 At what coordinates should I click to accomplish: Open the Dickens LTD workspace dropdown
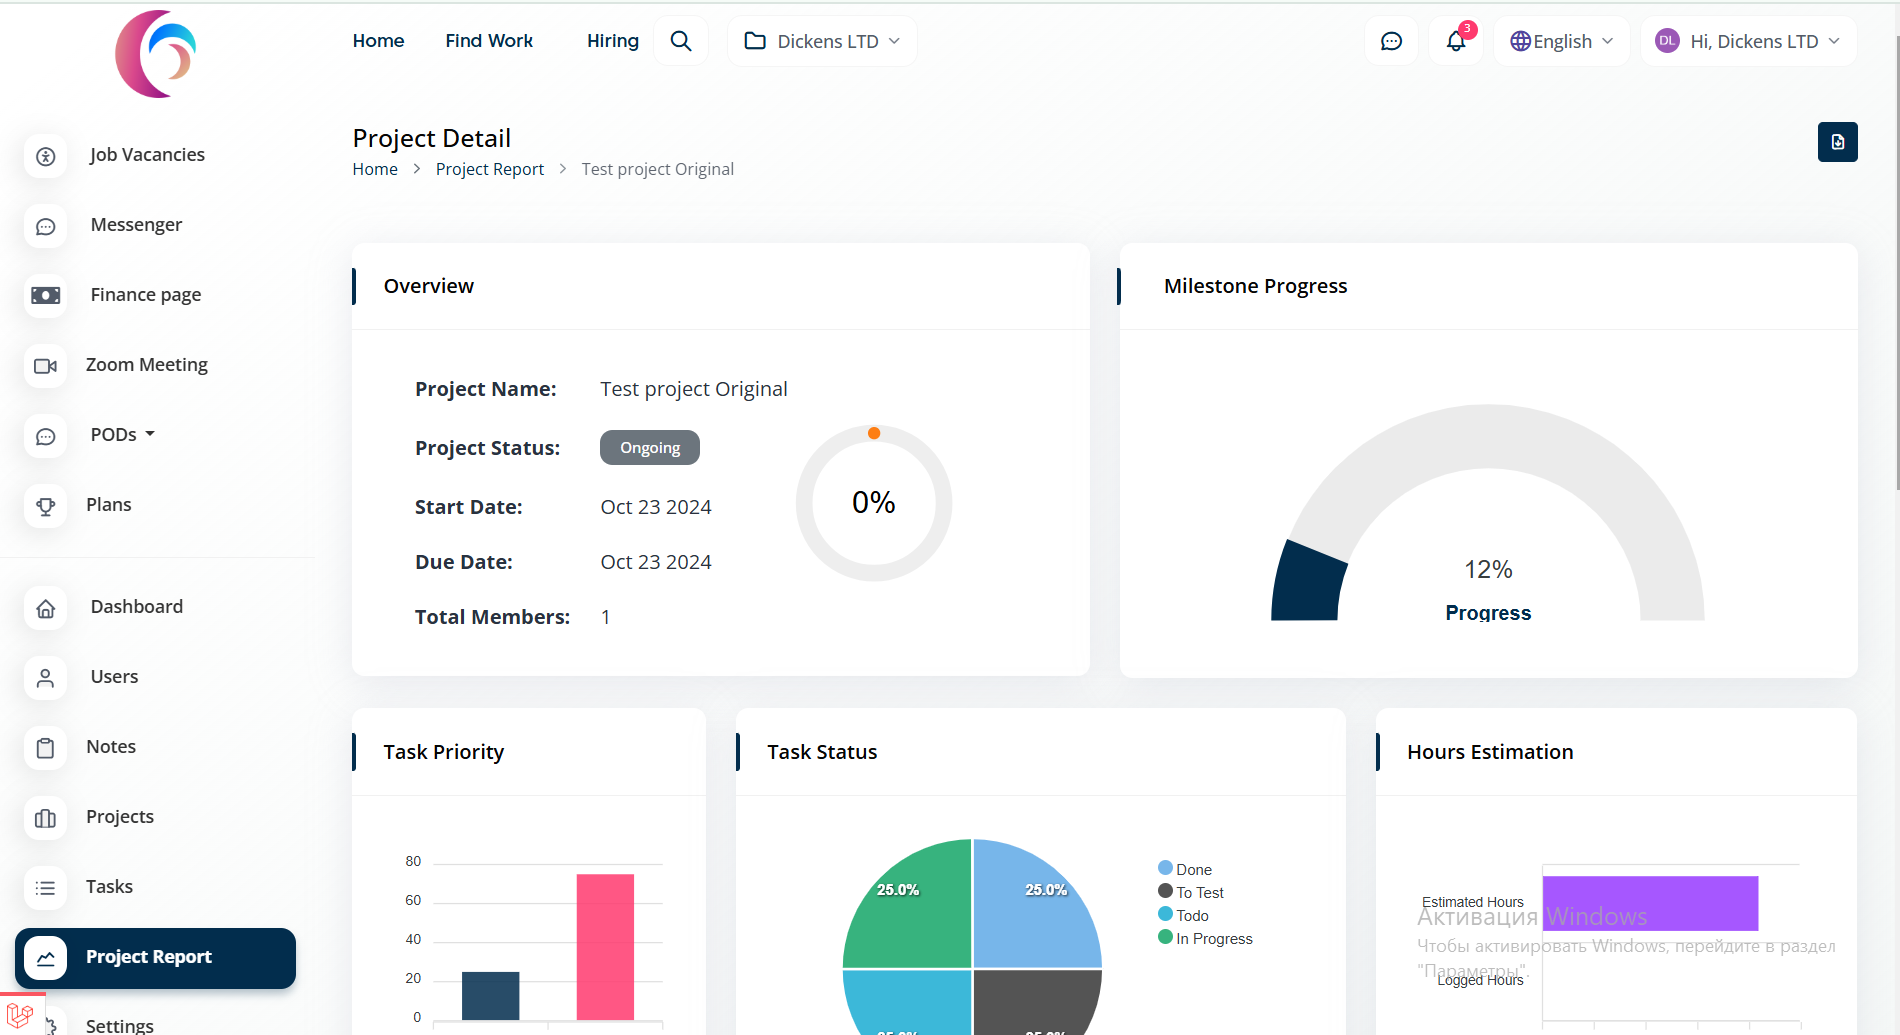click(x=822, y=41)
